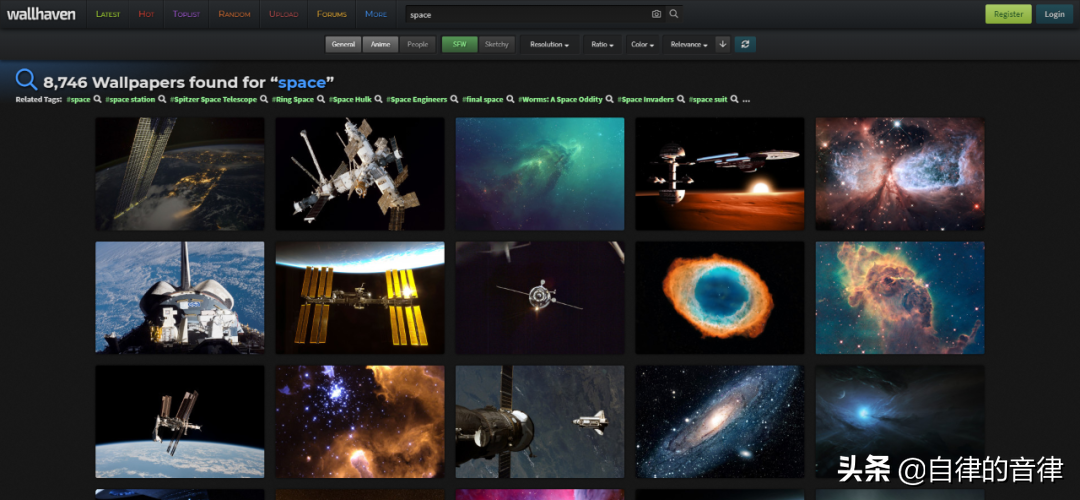Open the Toplist menu item
The height and width of the screenshot is (500, 1080).
(187, 14)
